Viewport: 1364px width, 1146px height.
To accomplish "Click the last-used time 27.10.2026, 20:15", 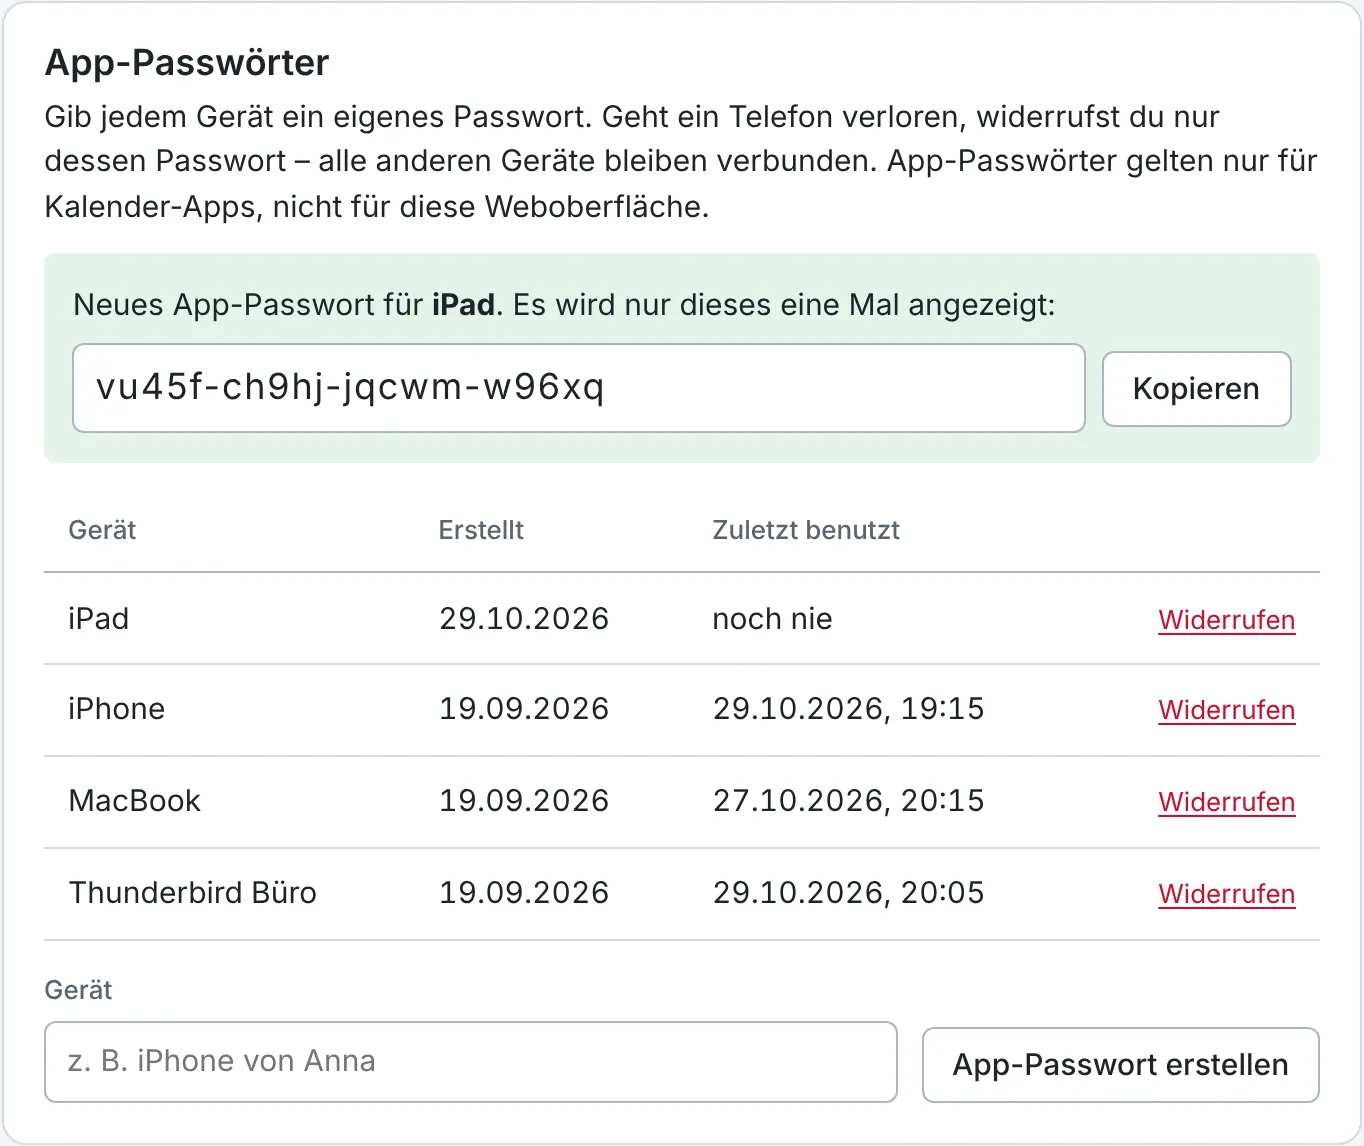I will tap(848, 801).
